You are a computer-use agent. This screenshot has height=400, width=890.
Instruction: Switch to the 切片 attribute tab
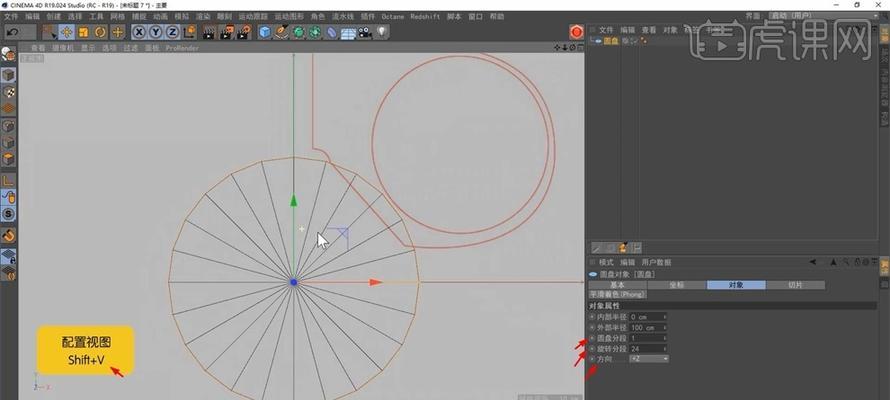tap(796, 285)
